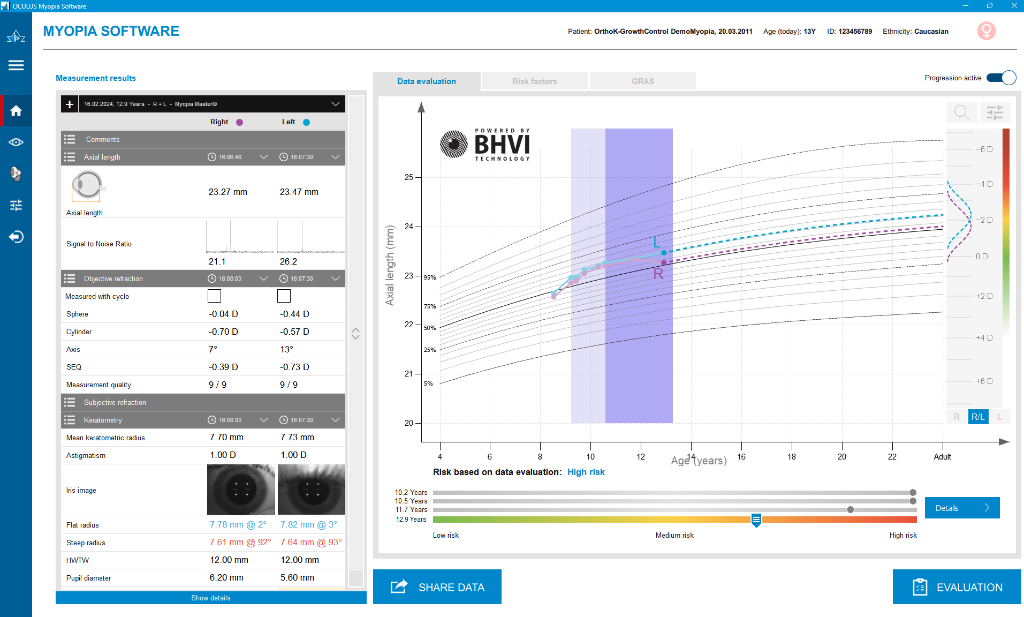This screenshot has height=617, width=1024.
Task: Add new measurement with plus icon
Action: click(70, 104)
